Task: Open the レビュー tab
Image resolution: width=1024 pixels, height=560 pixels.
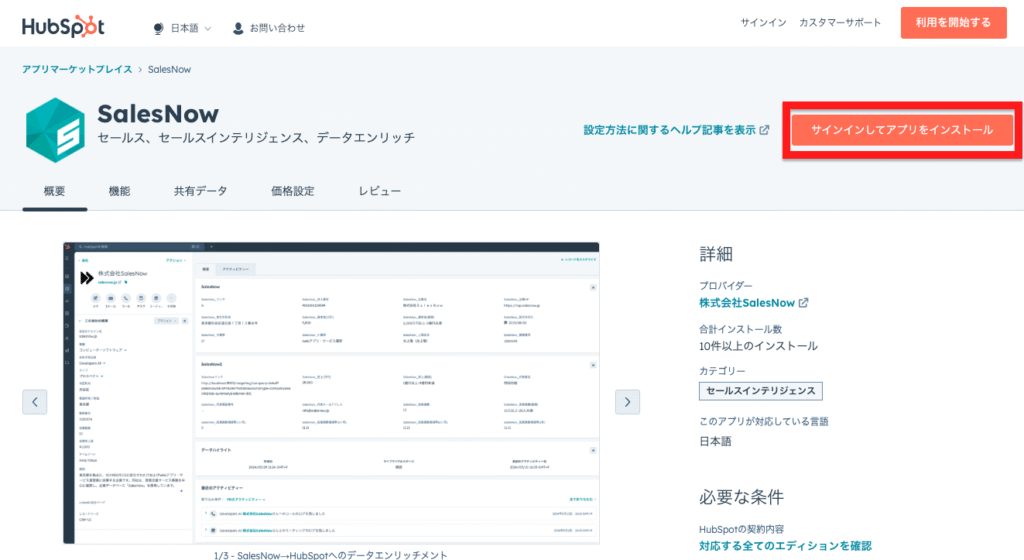Action: click(379, 191)
